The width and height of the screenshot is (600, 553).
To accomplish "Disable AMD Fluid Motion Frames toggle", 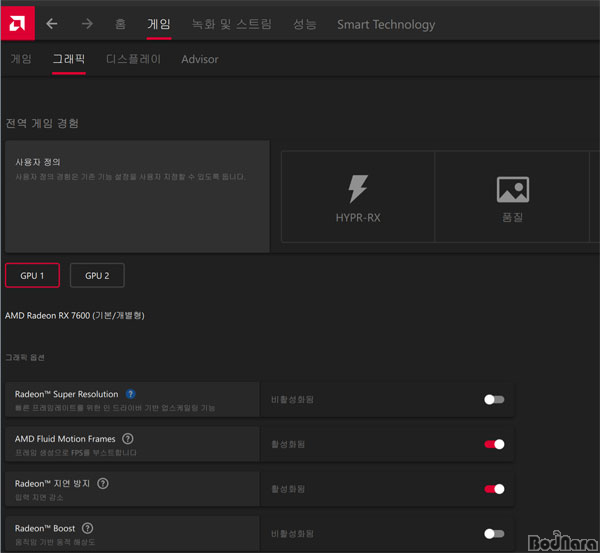I will (x=494, y=444).
